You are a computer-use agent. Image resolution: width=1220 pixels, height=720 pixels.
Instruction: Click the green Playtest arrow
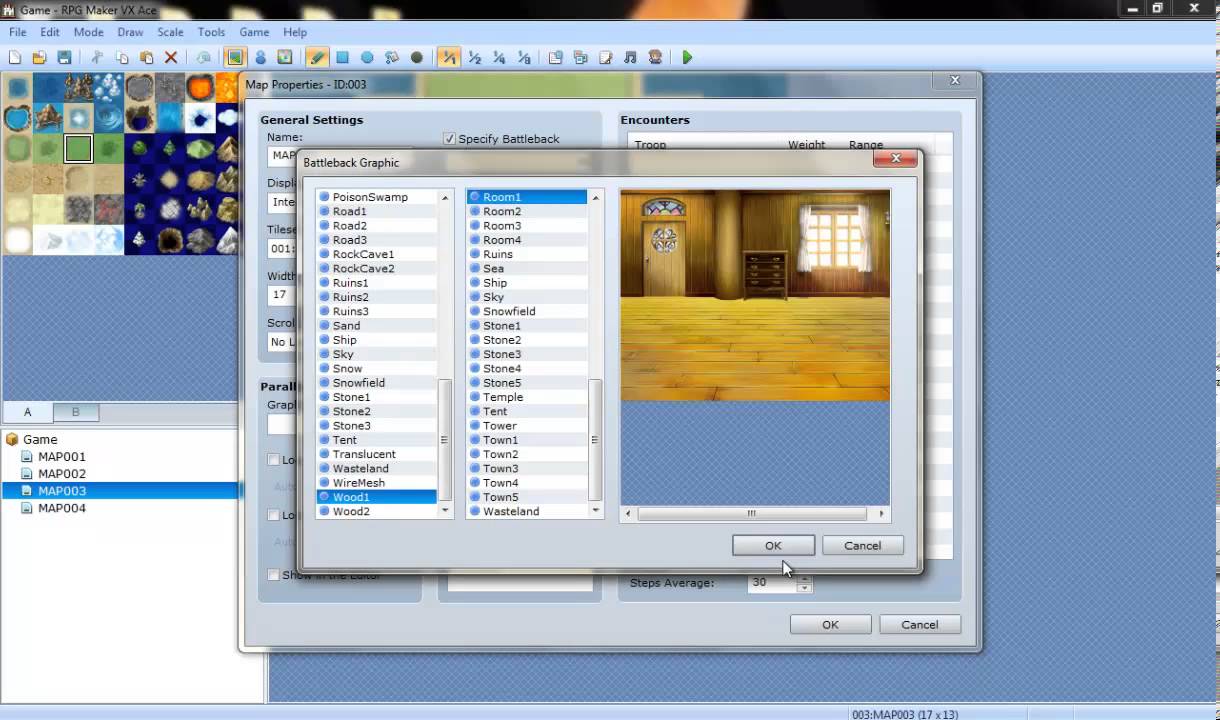[x=687, y=58]
